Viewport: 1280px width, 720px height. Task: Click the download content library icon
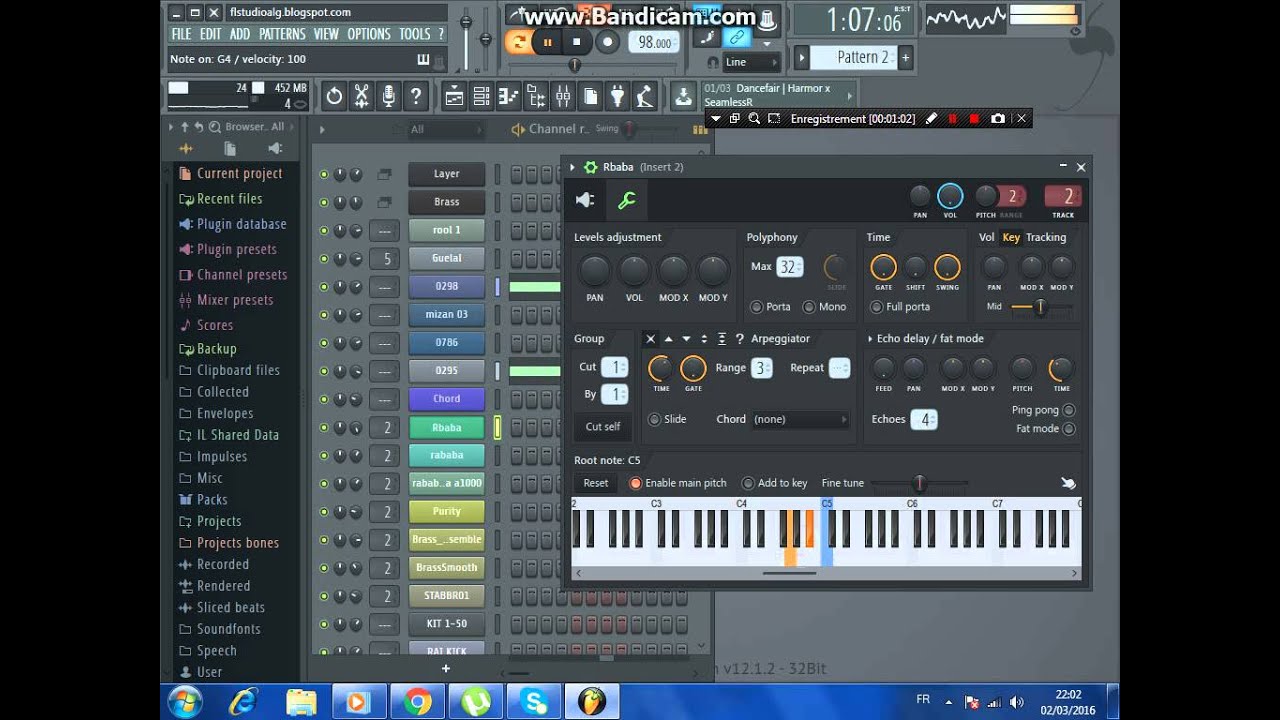click(683, 96)
